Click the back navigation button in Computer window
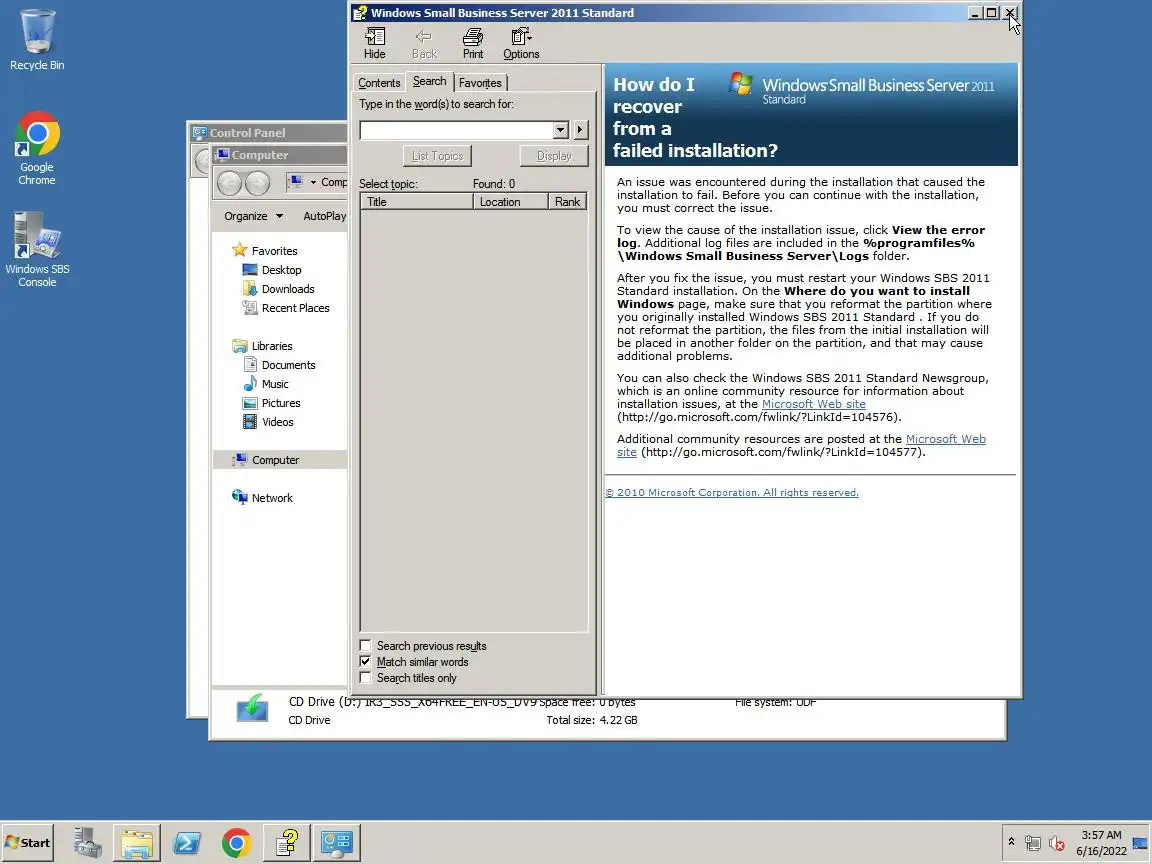The image size is (1152, 864). (229, 183)
